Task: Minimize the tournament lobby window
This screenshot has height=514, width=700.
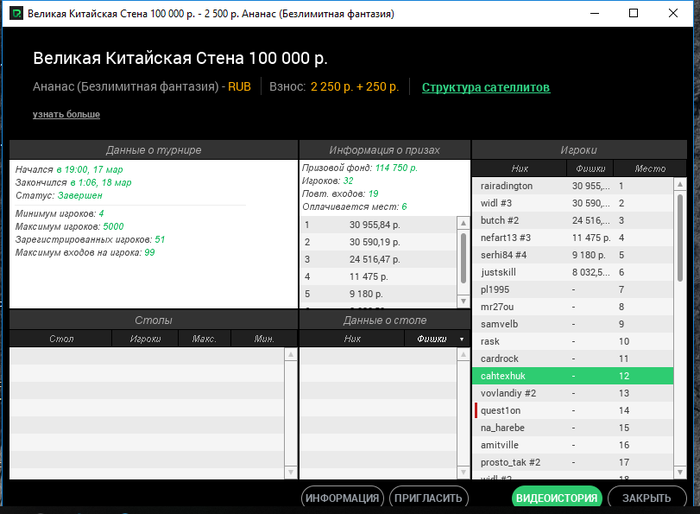Action: (595, 13)
